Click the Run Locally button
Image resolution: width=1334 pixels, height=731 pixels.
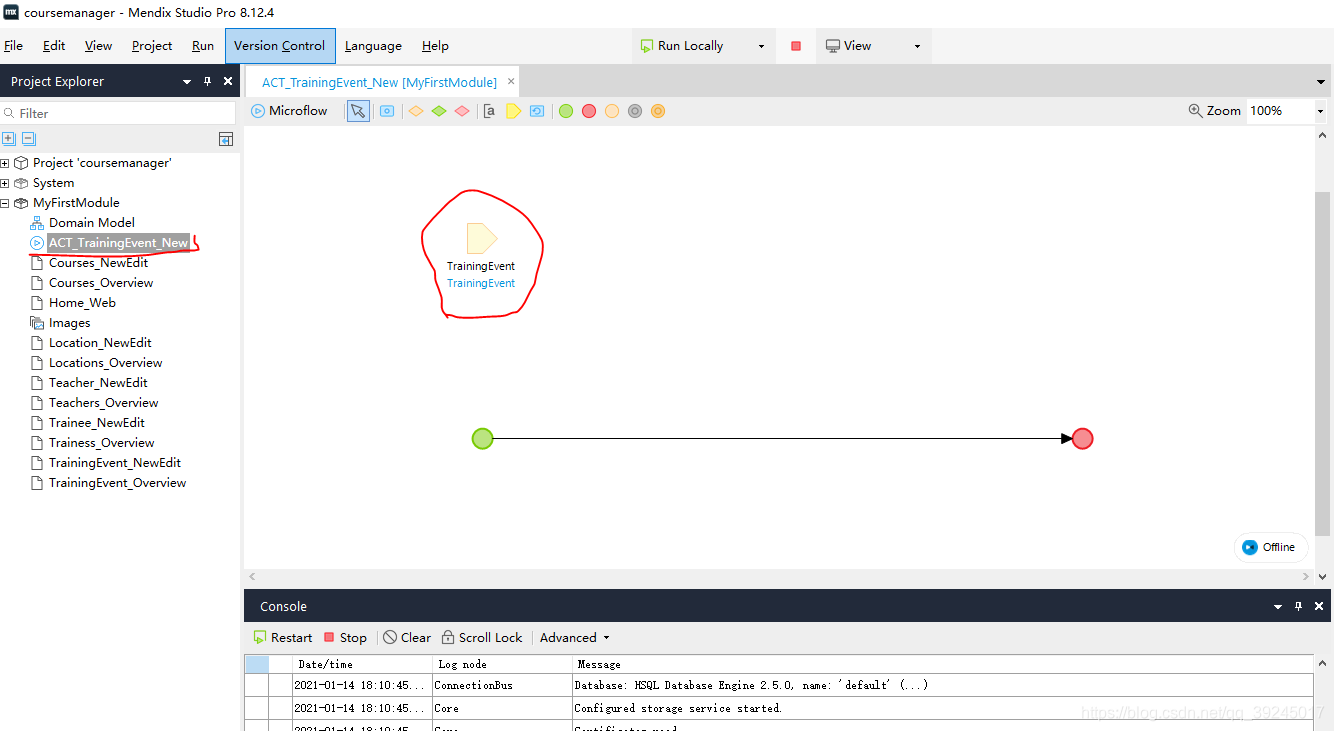(x=690, y=46)
